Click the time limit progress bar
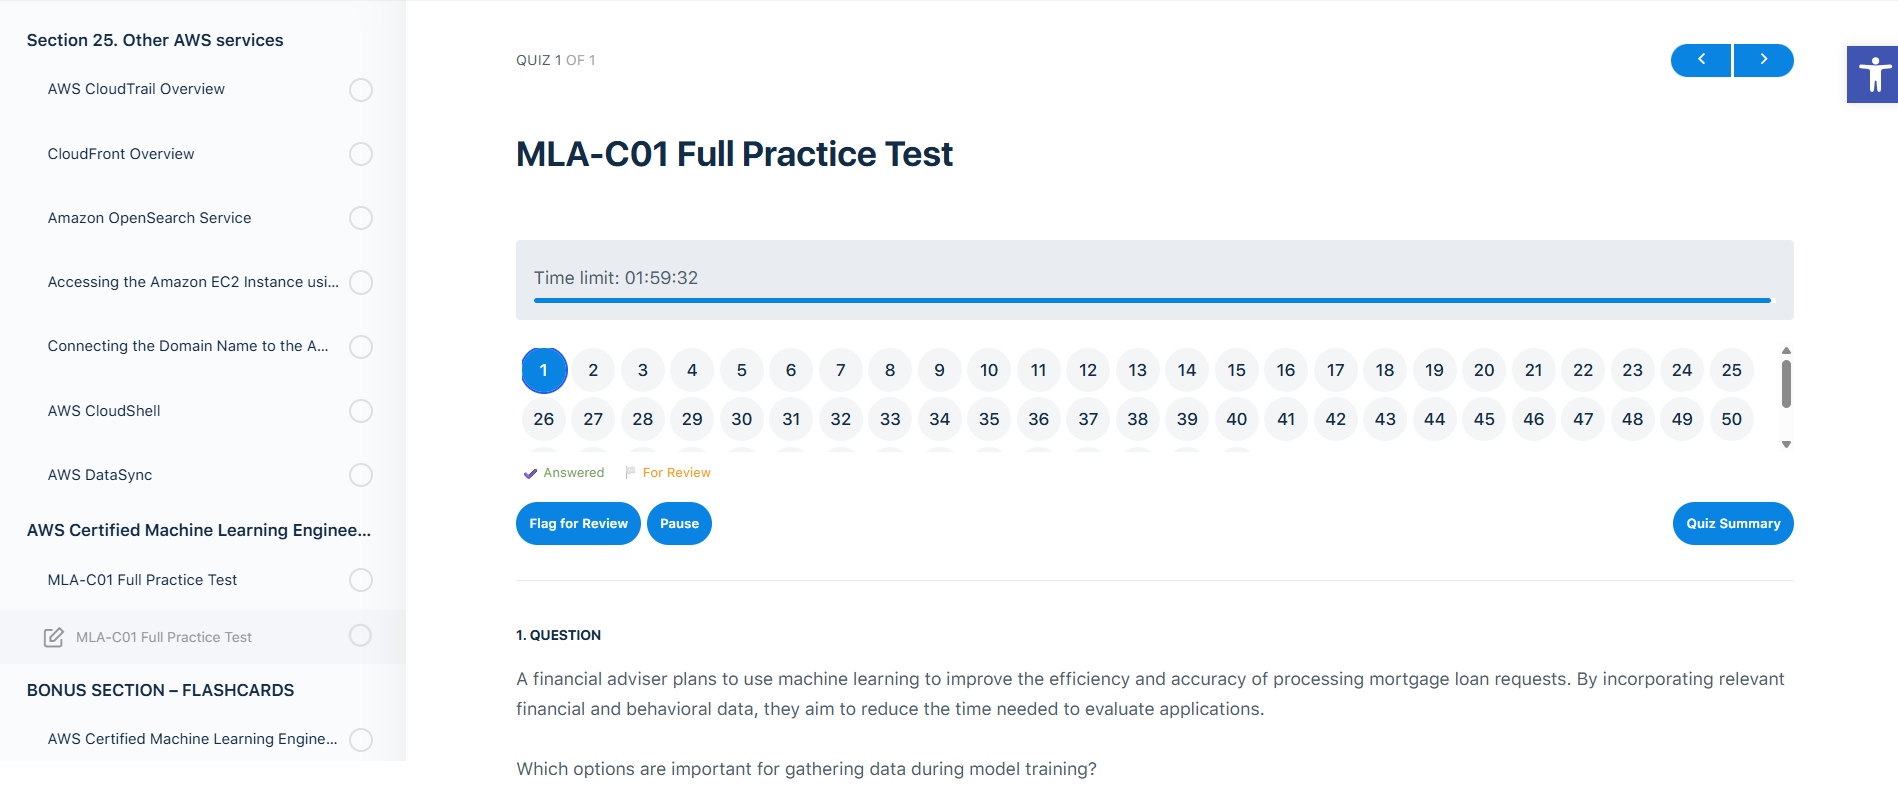The image size is (1898, 790). (x=1152, y=300)
